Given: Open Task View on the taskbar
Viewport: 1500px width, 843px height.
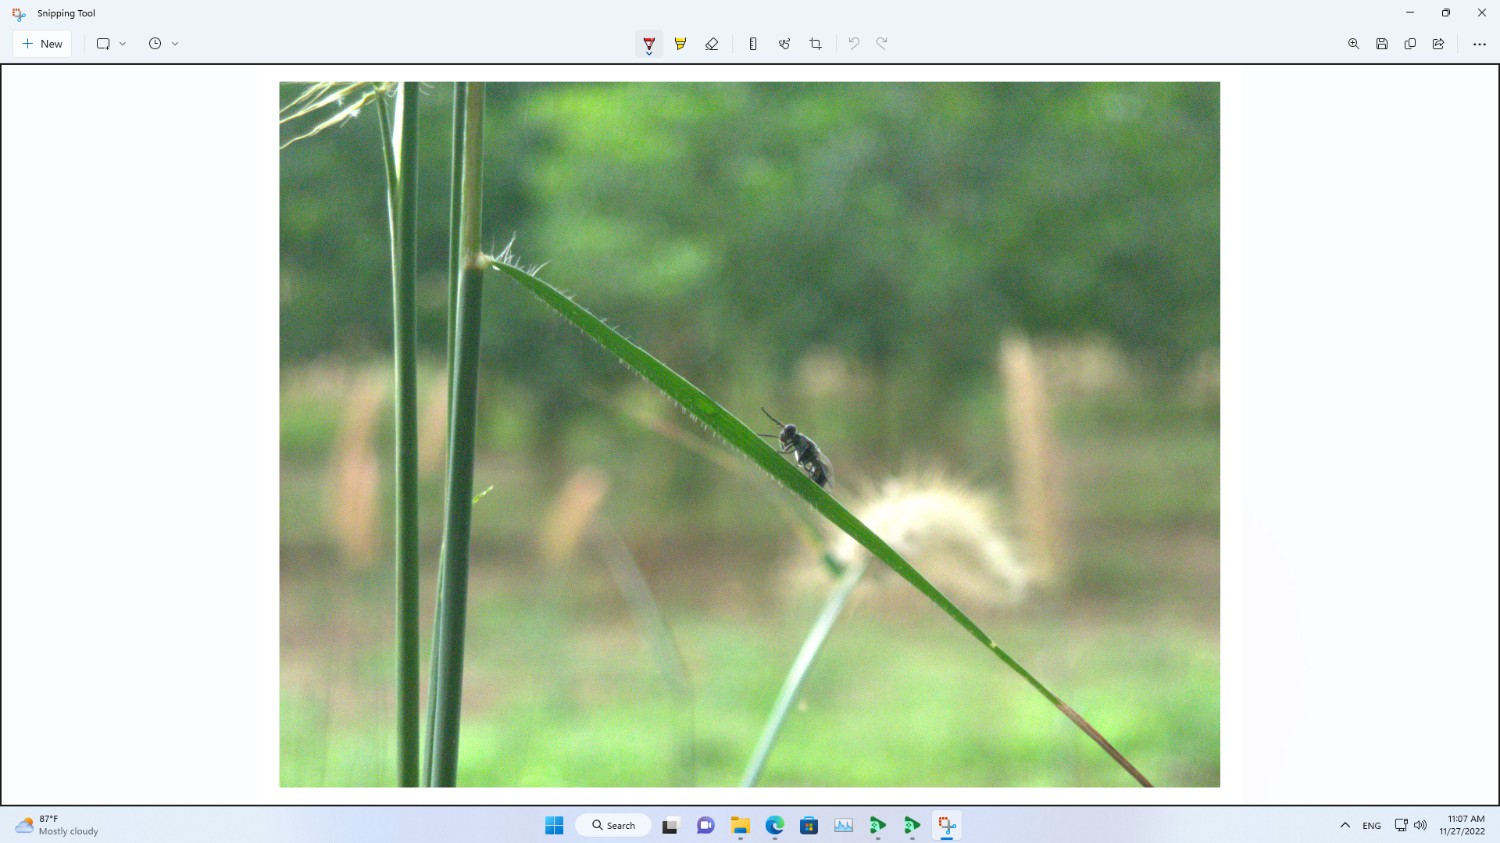Looking at the screenshot, I should pos(670,825).
